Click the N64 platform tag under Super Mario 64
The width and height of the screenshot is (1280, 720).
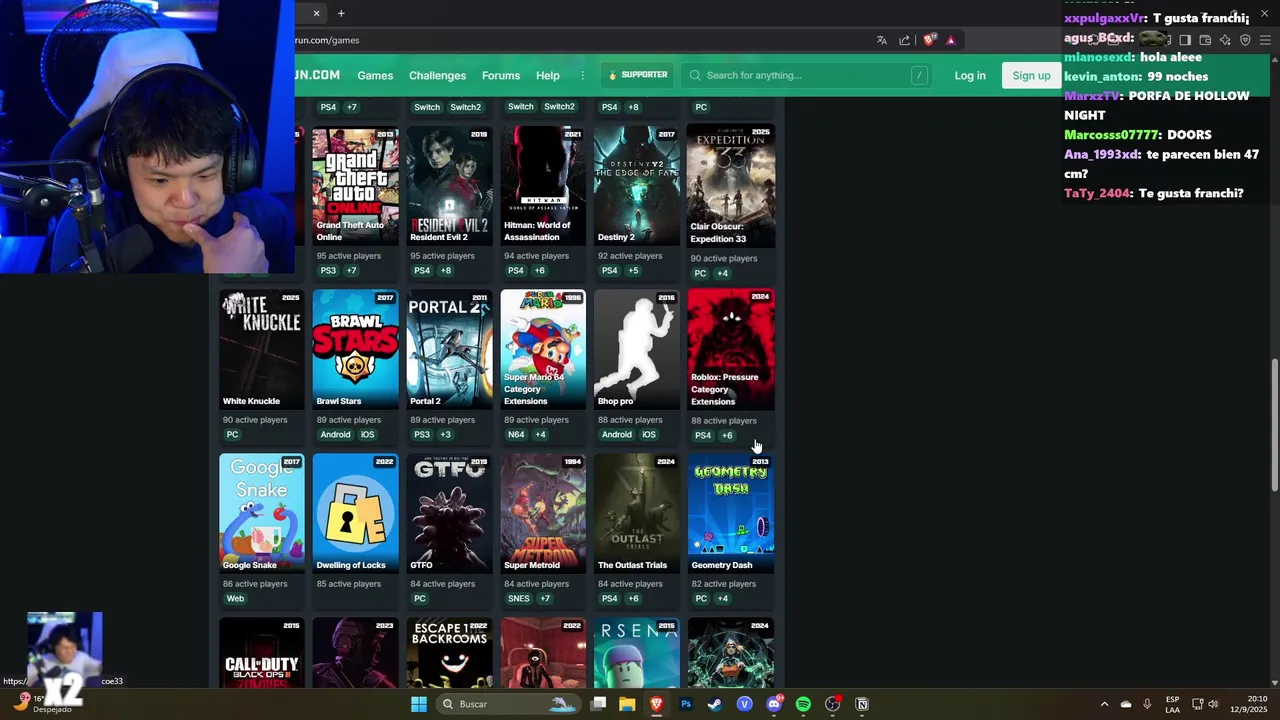point(516,435)
